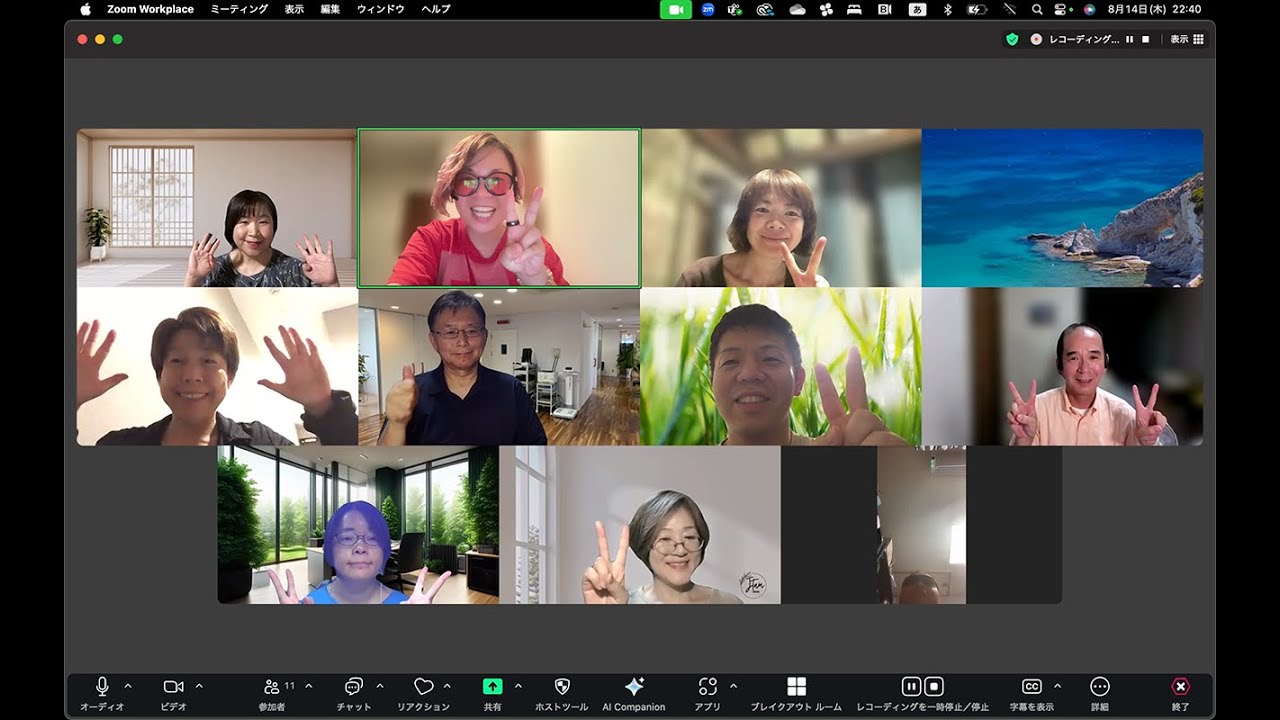Open the 表示 view layout button
The image size is (1280, 720).
[x=1187, y=39]
